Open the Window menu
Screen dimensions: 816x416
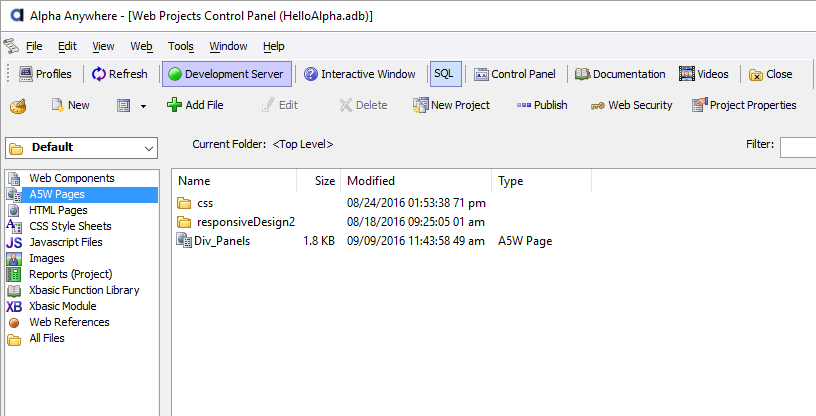pyautogui.click(x=228, y=46)
